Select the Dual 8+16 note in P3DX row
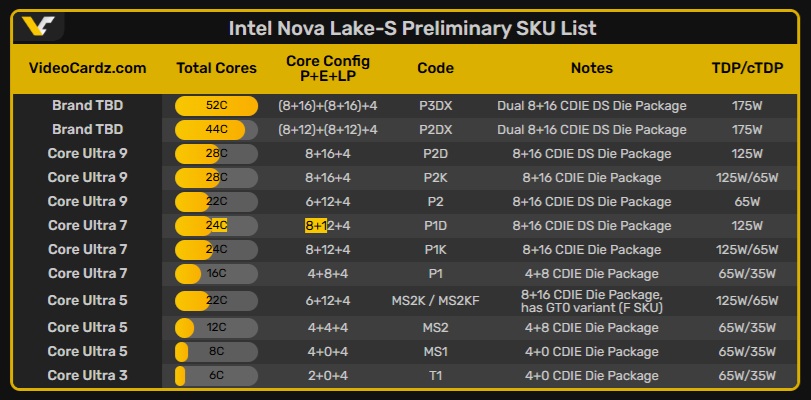Image resolution: width=811 pixels, height=400 pixels. pos(592,106)
